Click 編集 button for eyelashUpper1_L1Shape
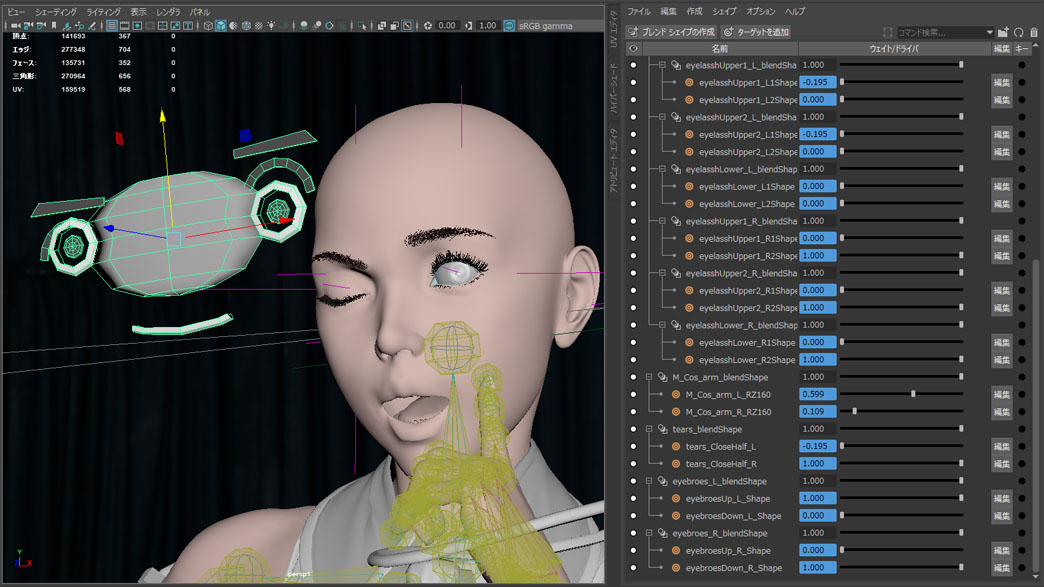This screenshot has width=1044, height=587. 1001,83
